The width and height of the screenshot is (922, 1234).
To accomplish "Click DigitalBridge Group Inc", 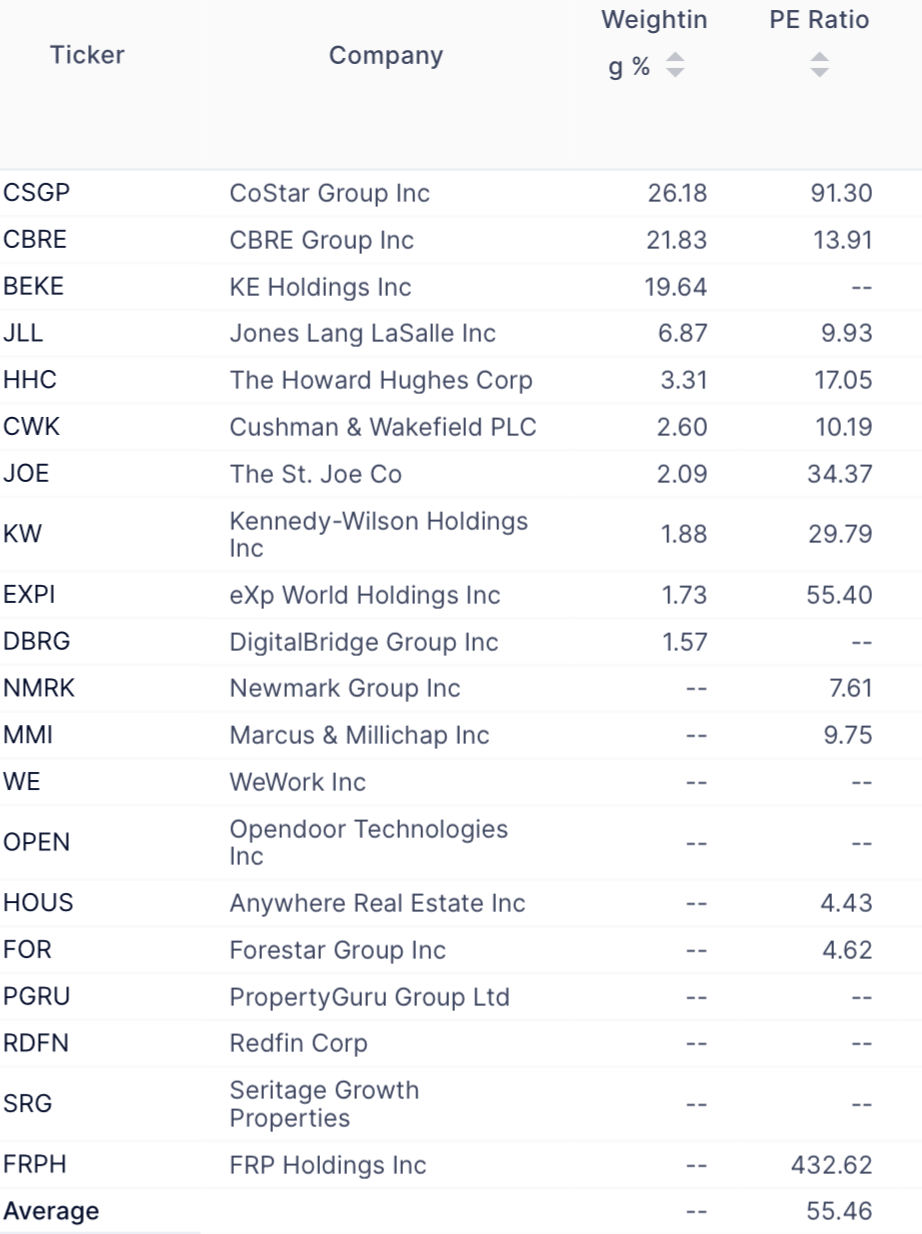I will coord(364,642).
